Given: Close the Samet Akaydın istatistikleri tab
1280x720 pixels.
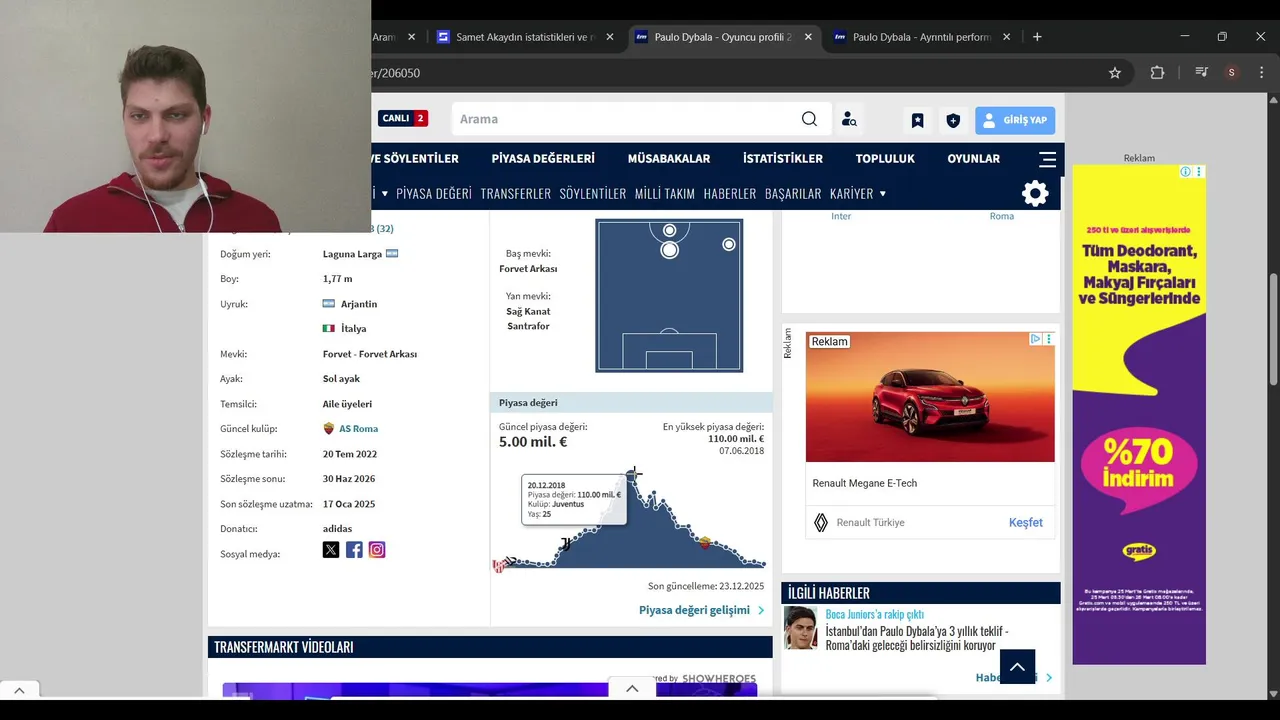Looking at the screenshot, I should 610,37.
